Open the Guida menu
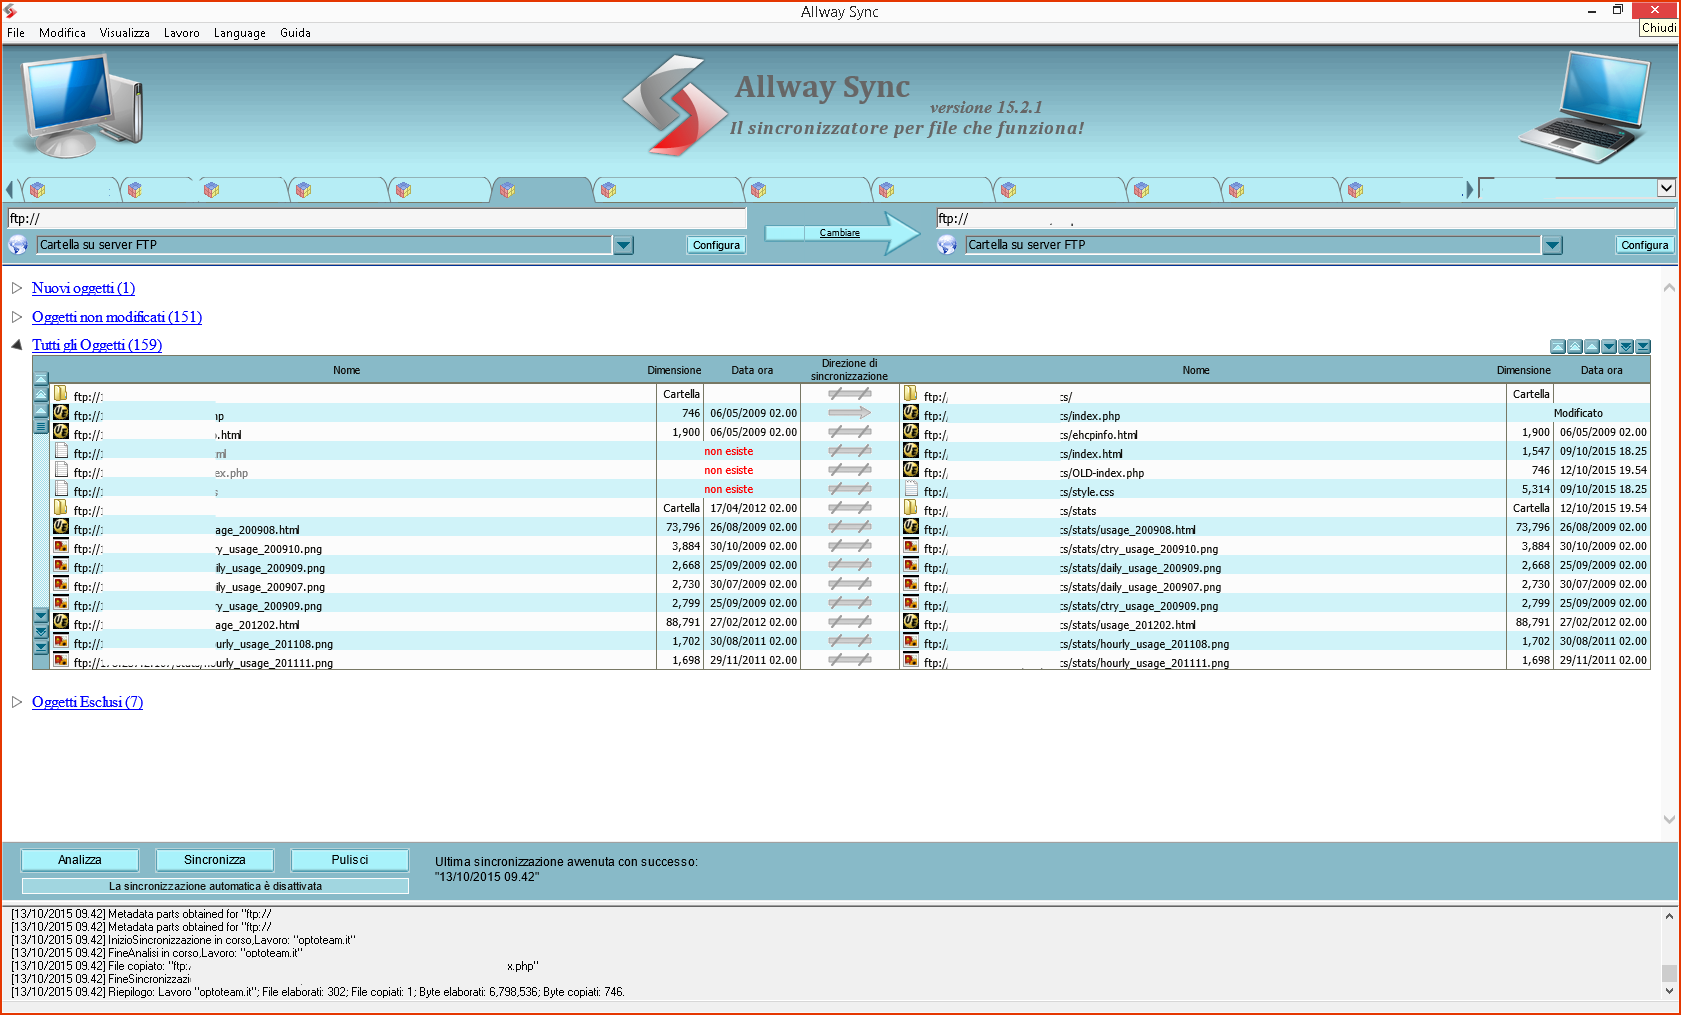 pos(295,33)
